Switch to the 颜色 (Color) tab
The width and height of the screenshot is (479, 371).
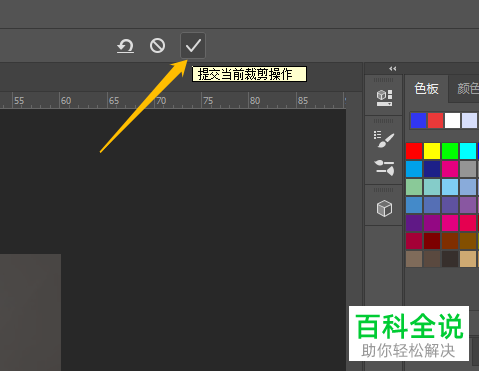point(468,89)
